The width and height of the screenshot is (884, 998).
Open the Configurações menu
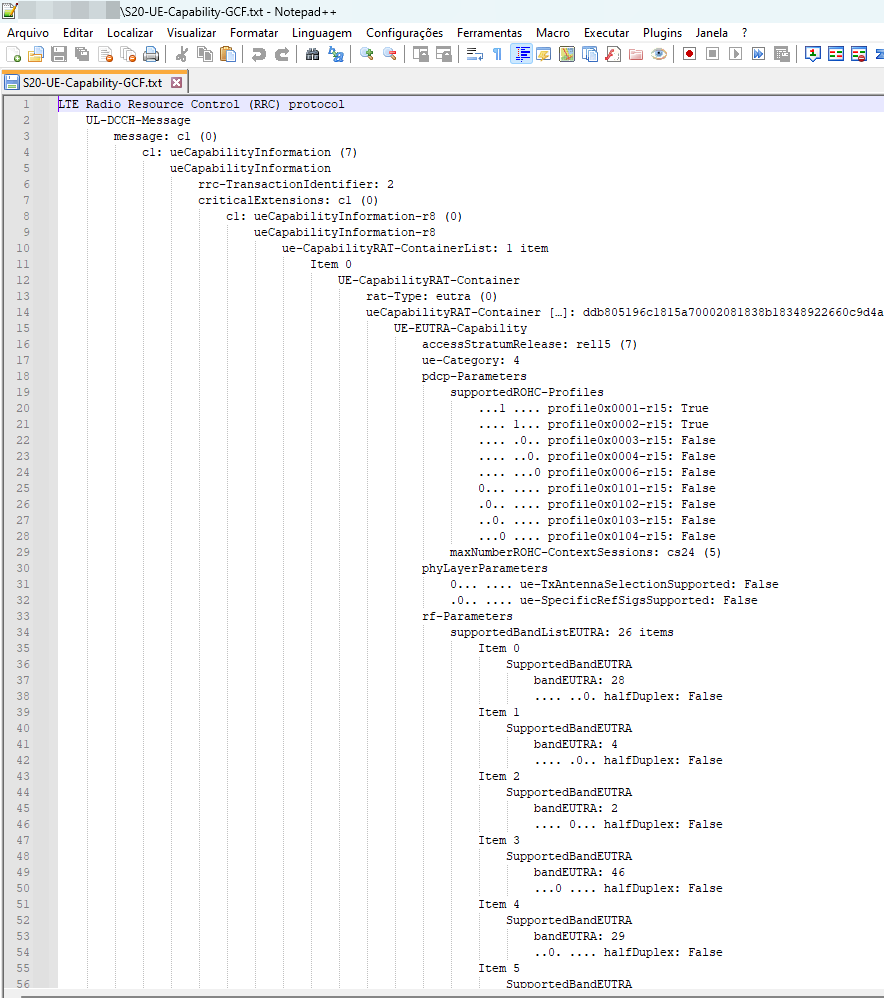click(405, 33)
